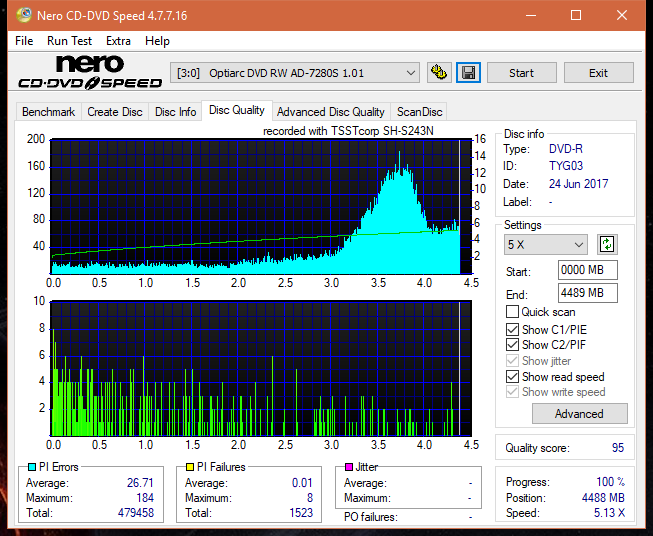Enable the Quick scan checkbox
Screen dimensions: 653x536
pos(512,312)
